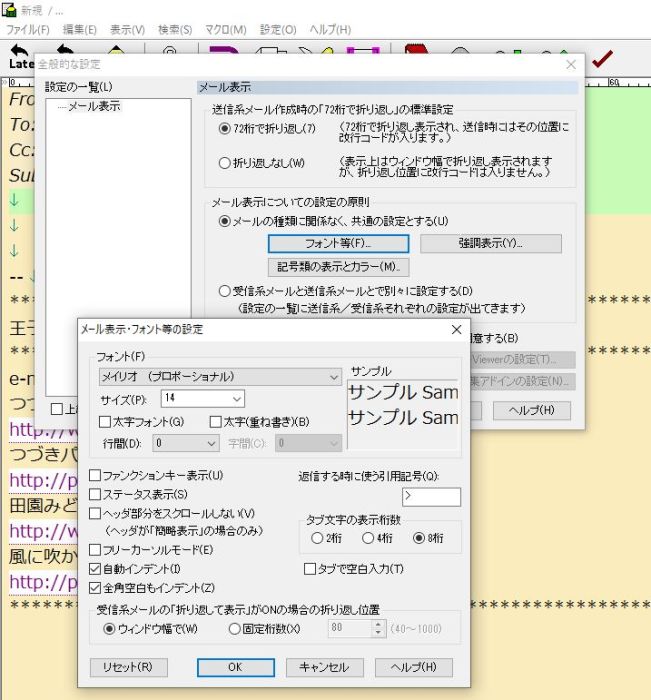Open the マクロ menu
Viewport: 651px width, 700px height.
tap(229, 30)
